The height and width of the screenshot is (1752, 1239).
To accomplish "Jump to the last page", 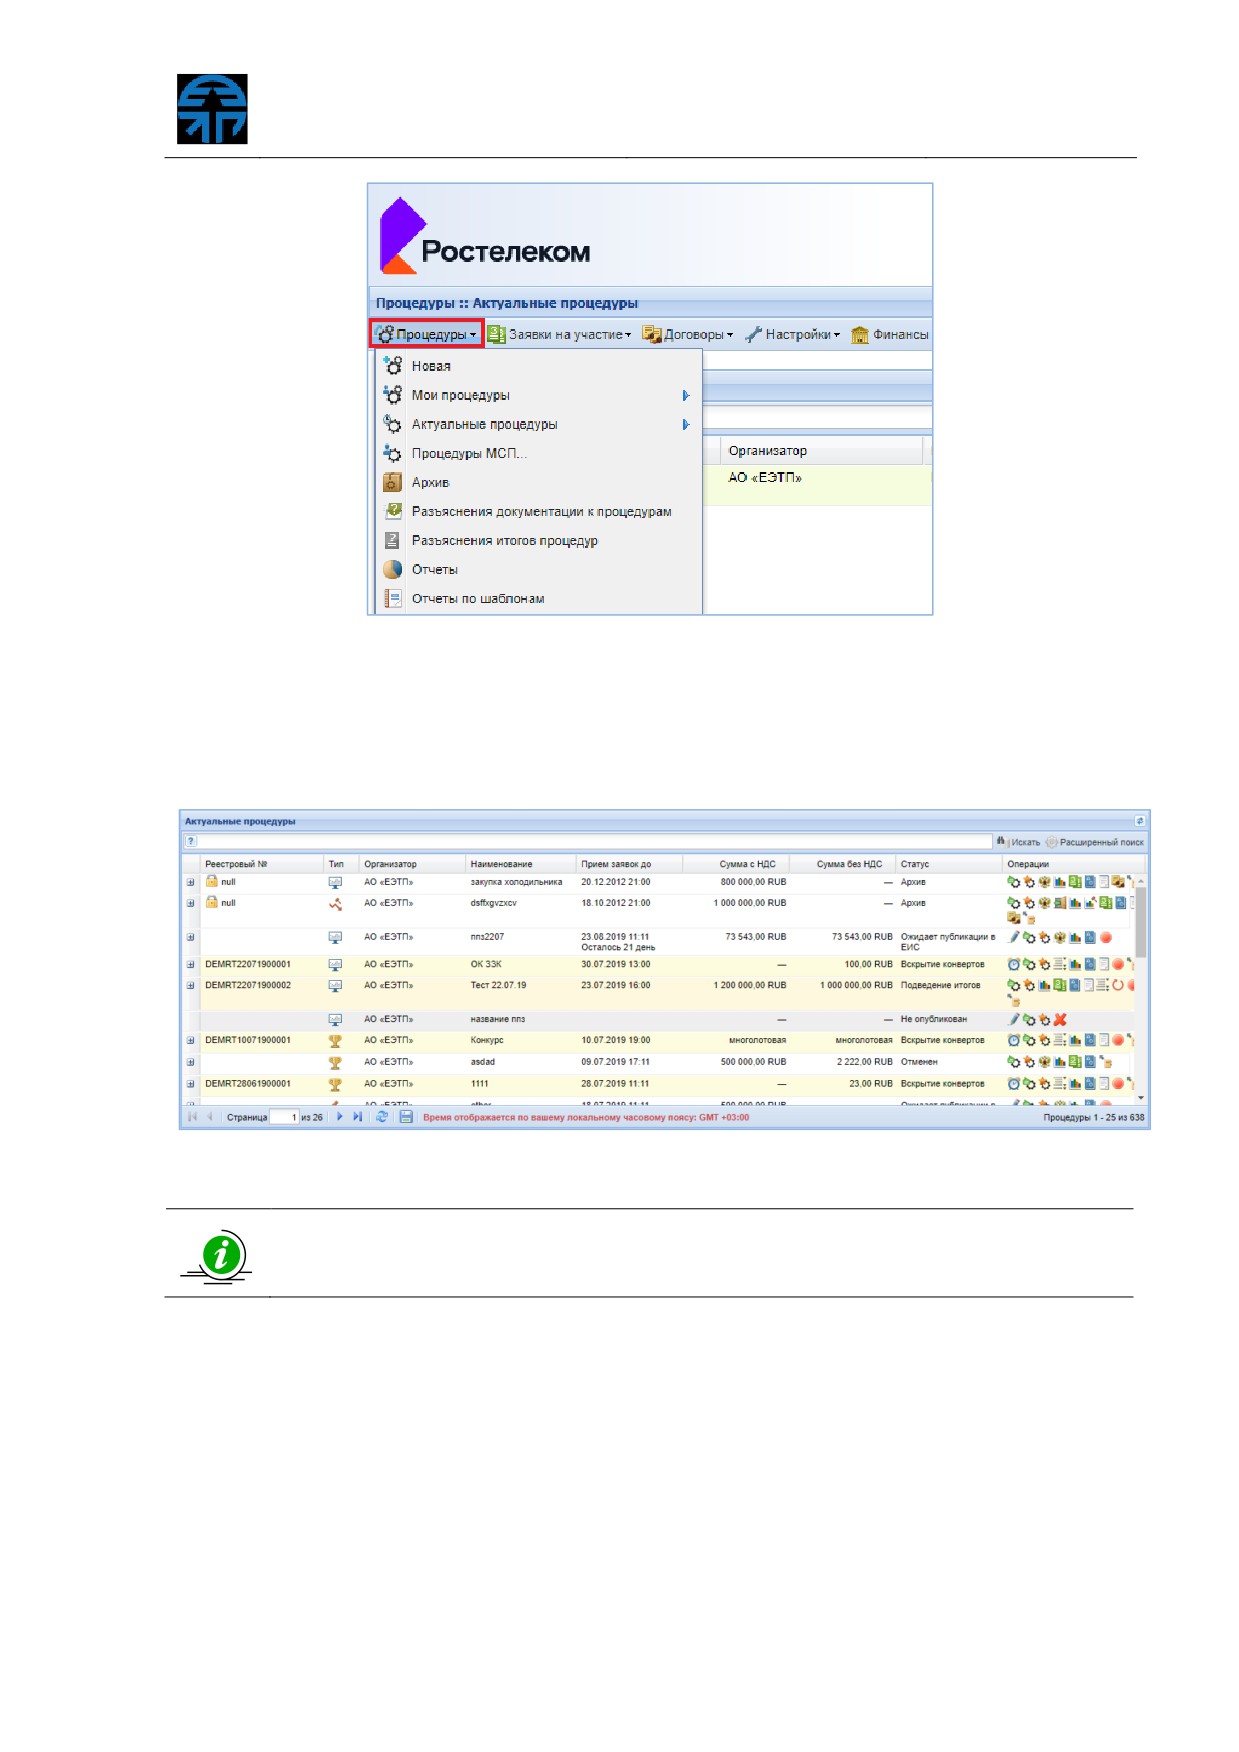I will click(x=357, y=1117).
